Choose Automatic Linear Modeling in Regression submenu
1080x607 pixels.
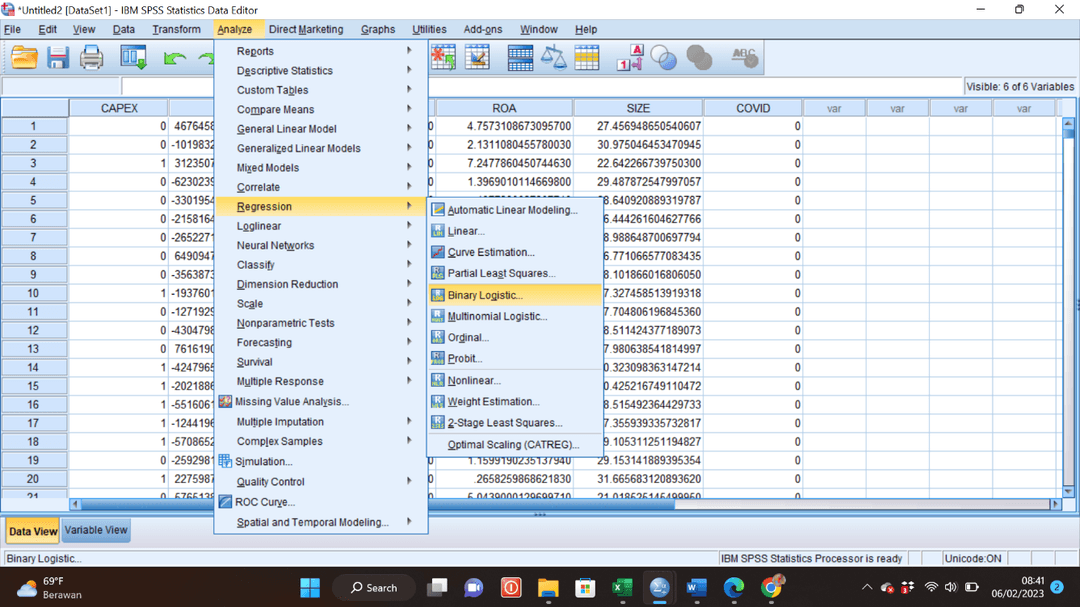click(512, 210)
